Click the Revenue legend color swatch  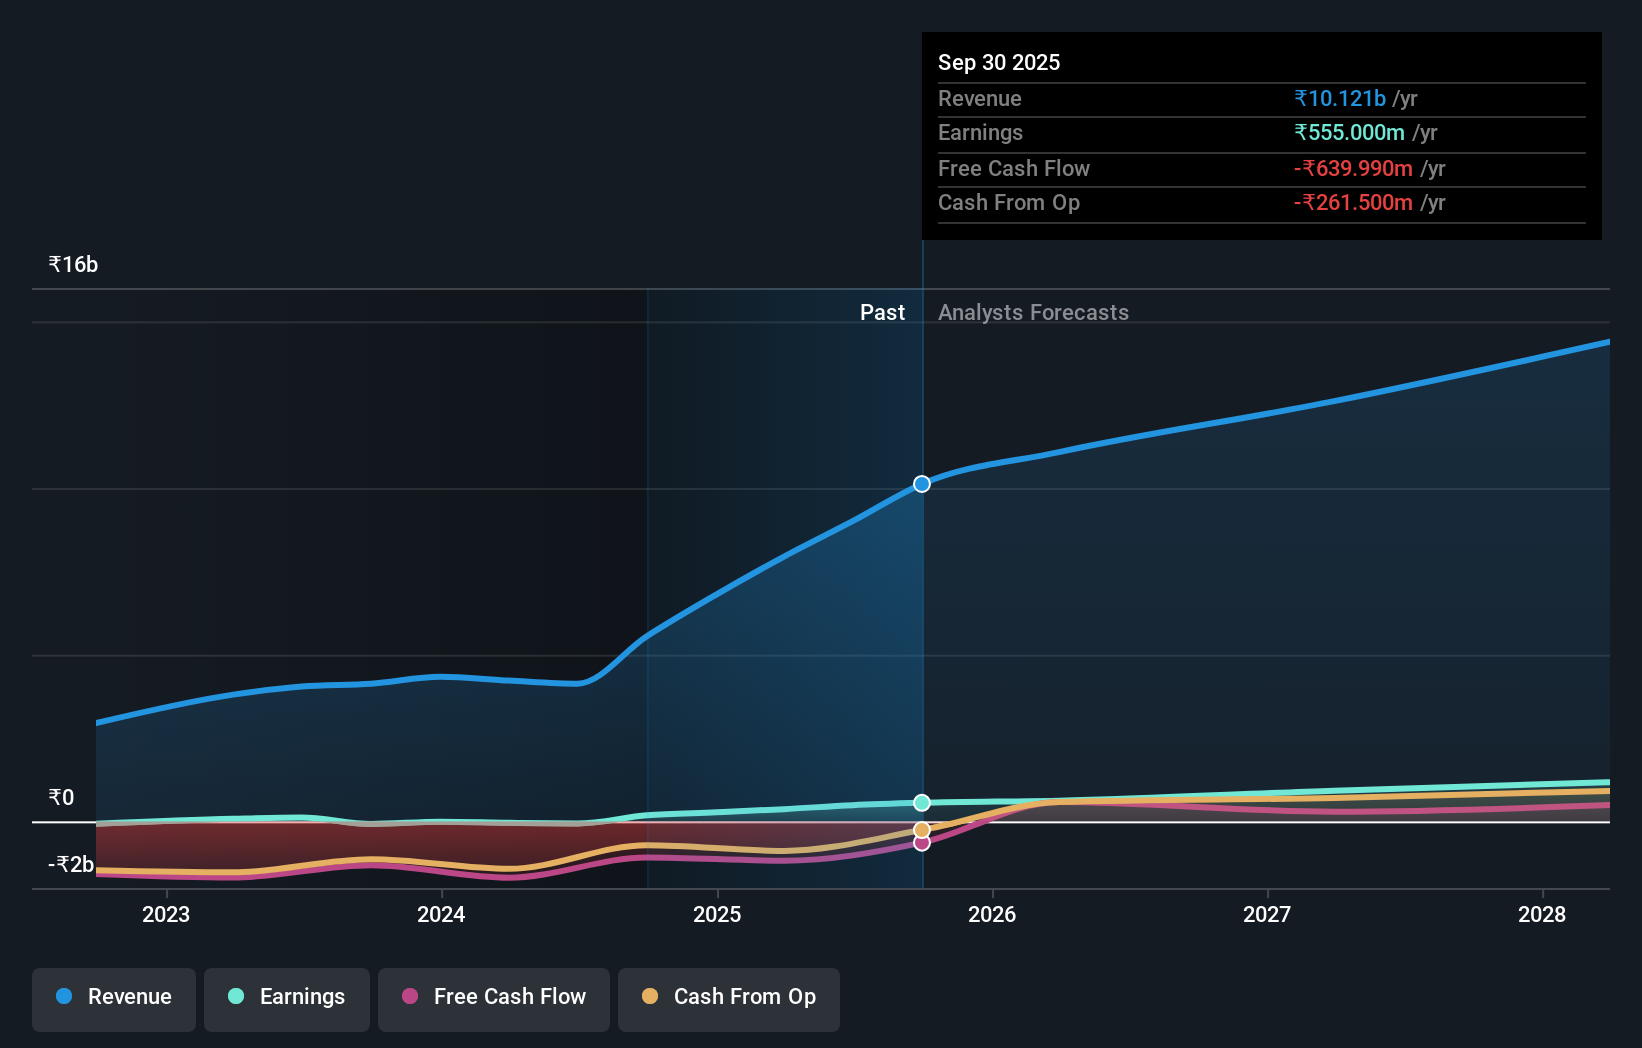pos(63,997)
